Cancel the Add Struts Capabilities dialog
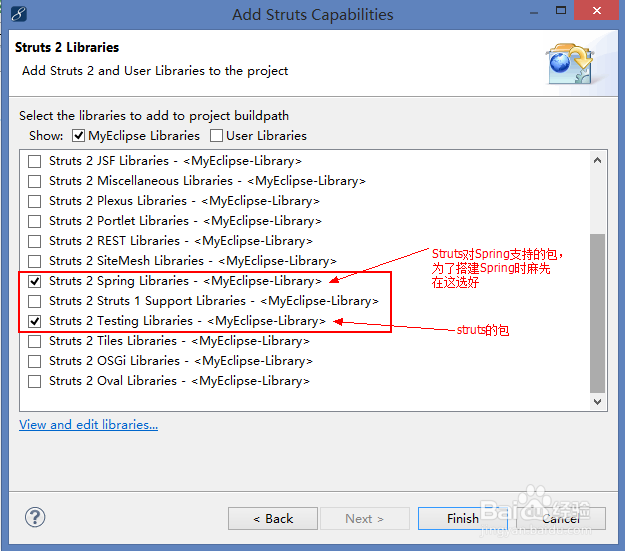 tap(561, 518)
